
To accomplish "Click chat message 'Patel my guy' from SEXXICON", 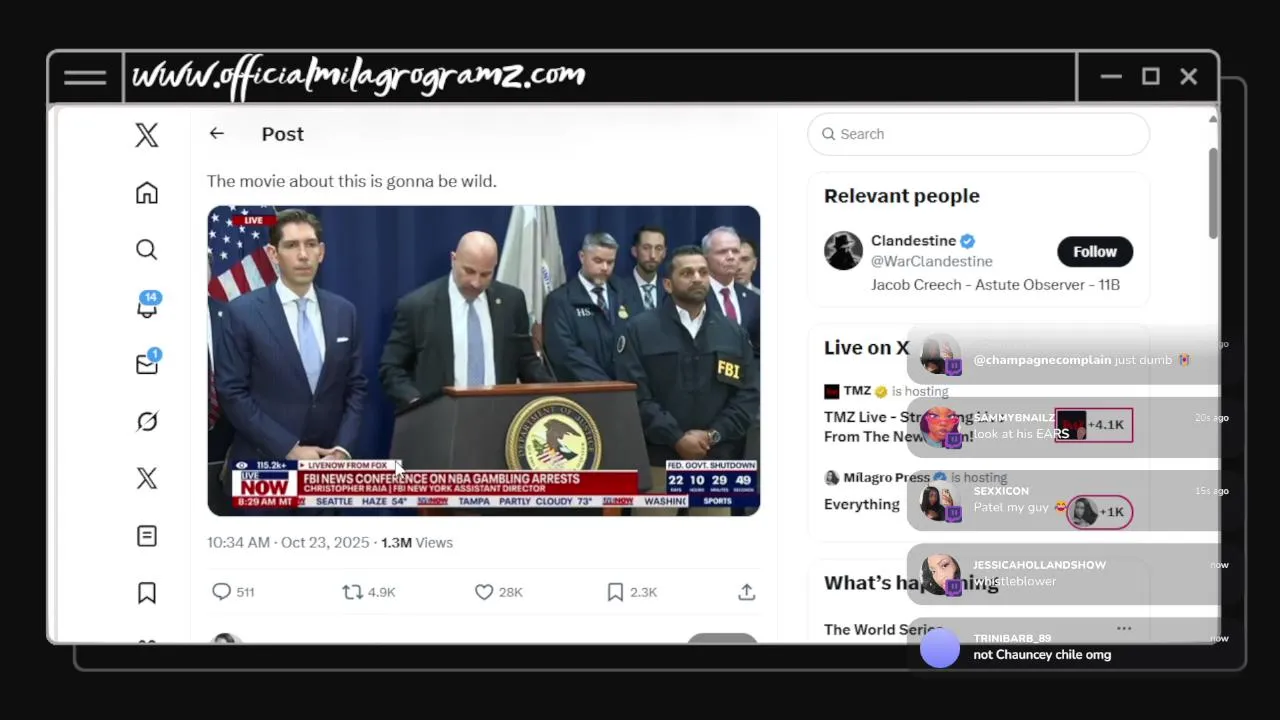I will (1020, 508).
